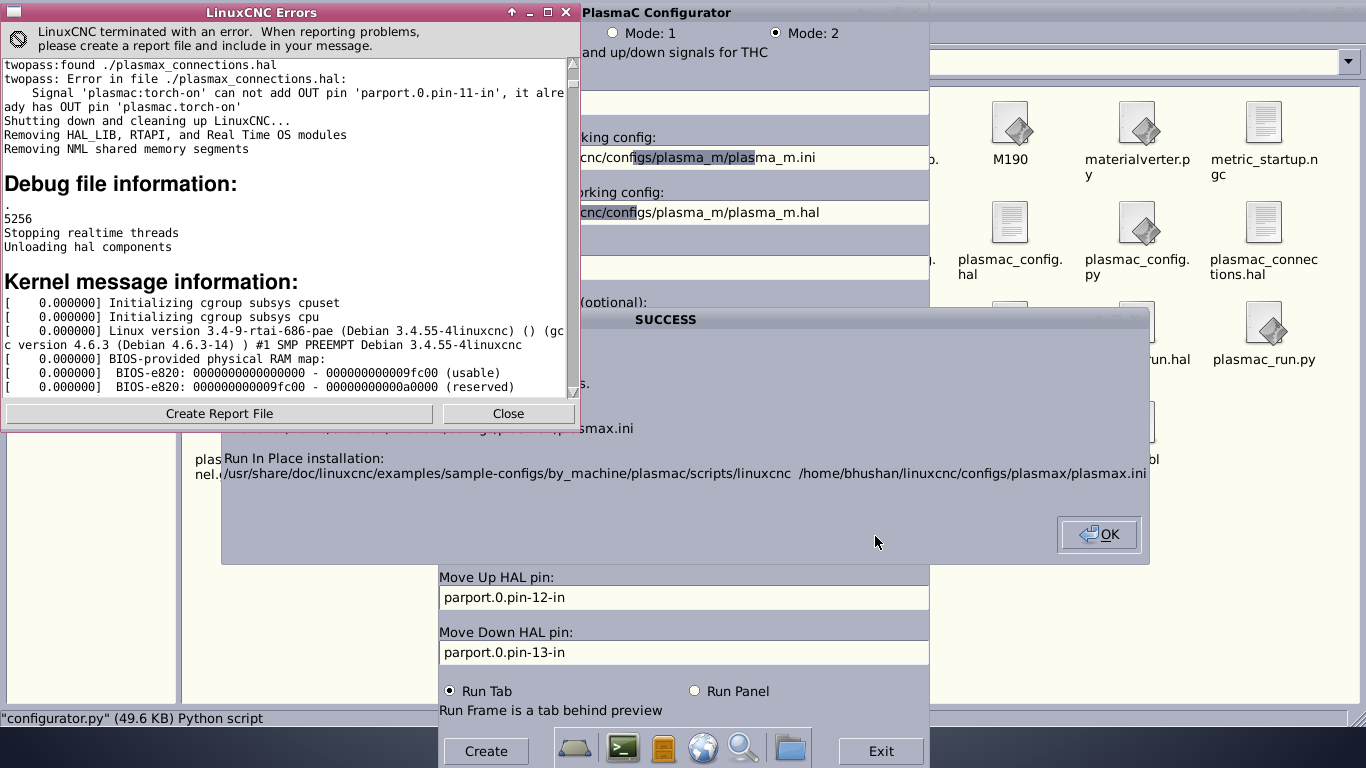Open the blue folder launcher icon
The image size is (1366, 768).
(x=790, y=748)
